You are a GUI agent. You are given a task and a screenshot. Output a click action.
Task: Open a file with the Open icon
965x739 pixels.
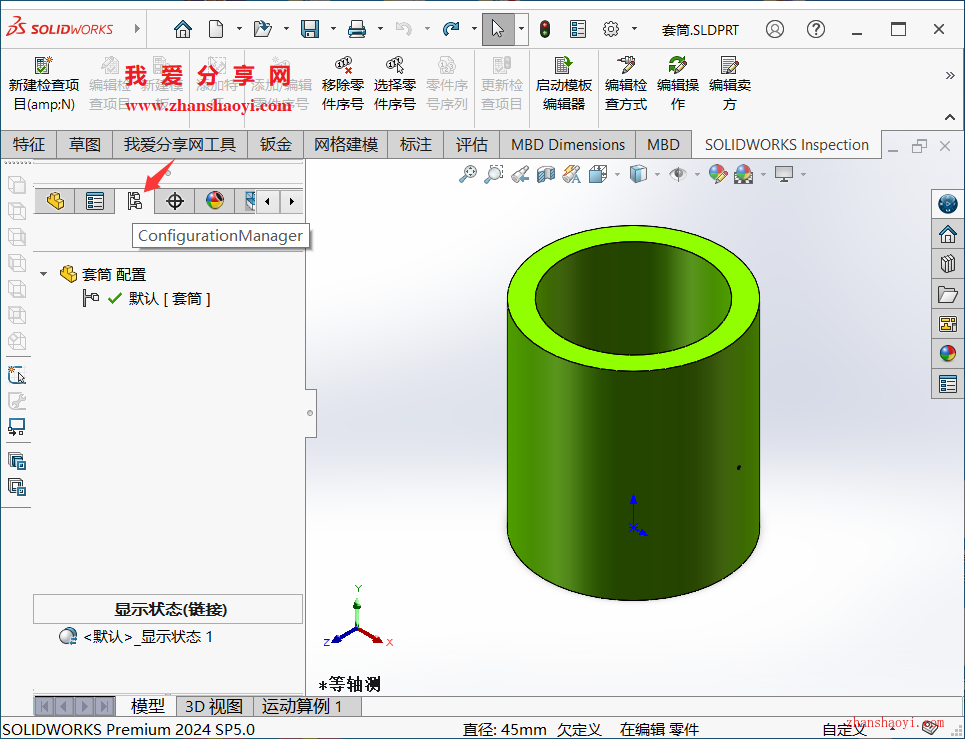[x=263, y=29]
